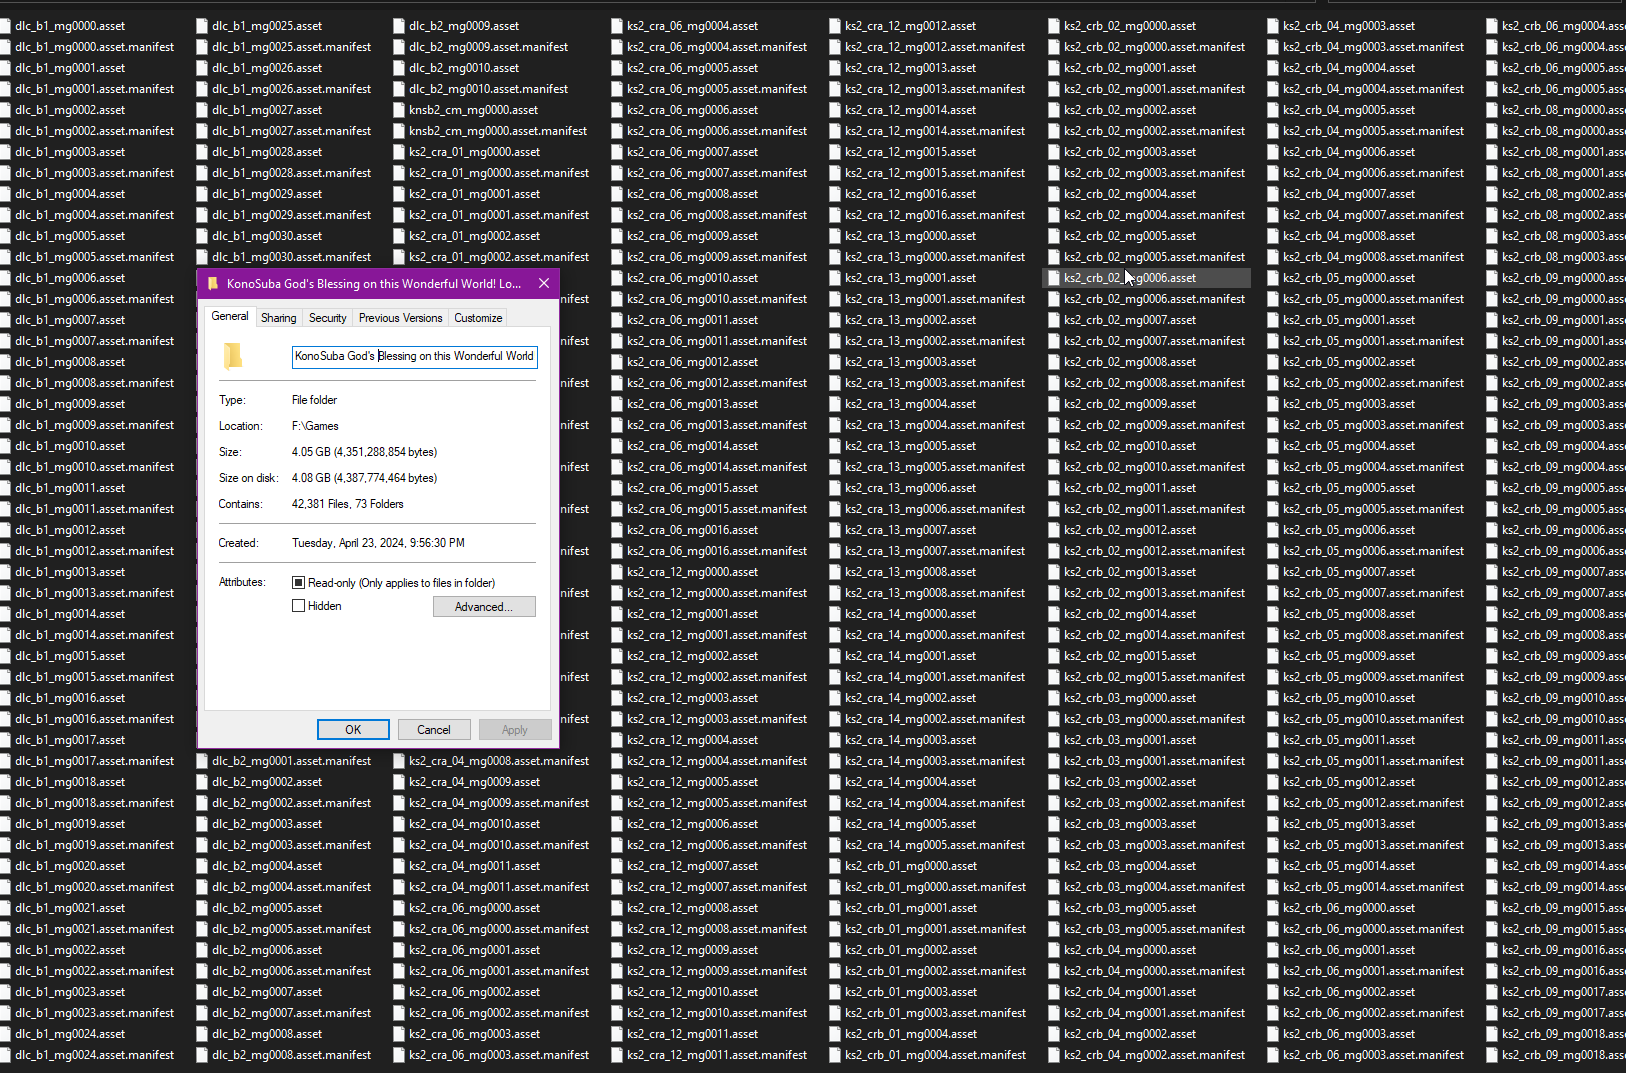Select file icon of dlc_b1_mg0025.asset
Viewport: 1626px width, 1073px height.
coord(202,26)
